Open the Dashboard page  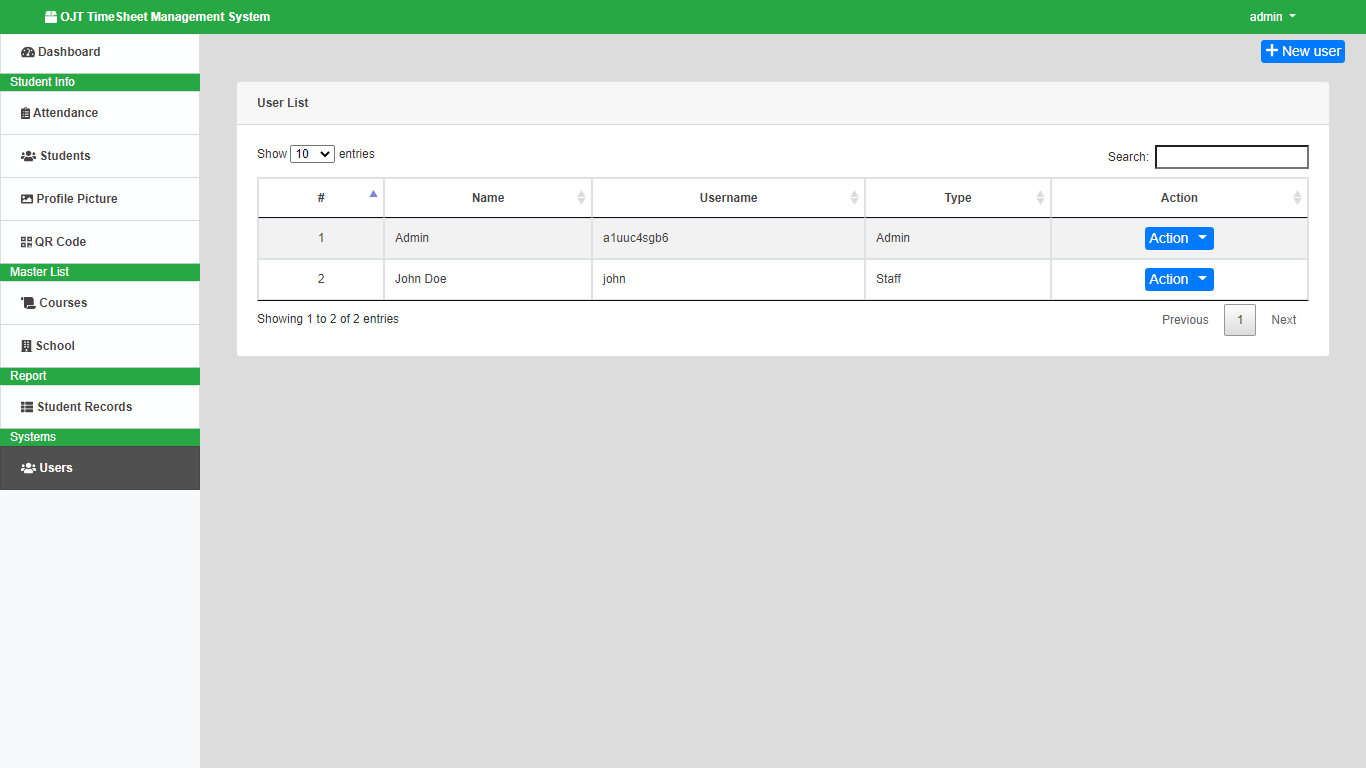(x=100, y=52)
